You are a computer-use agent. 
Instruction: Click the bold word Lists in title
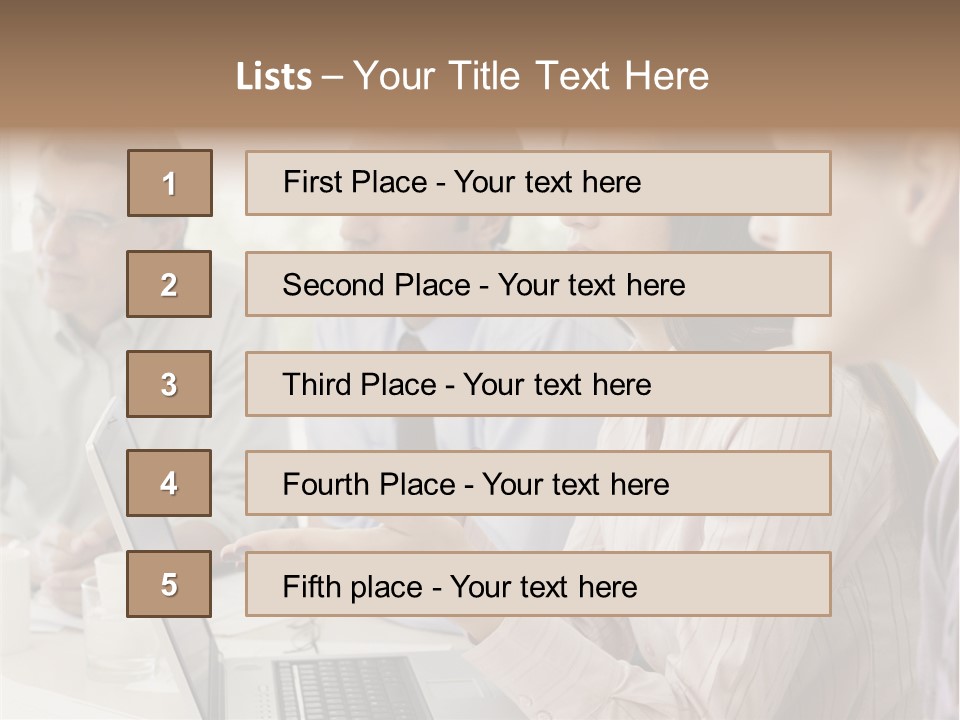point(274,77)
